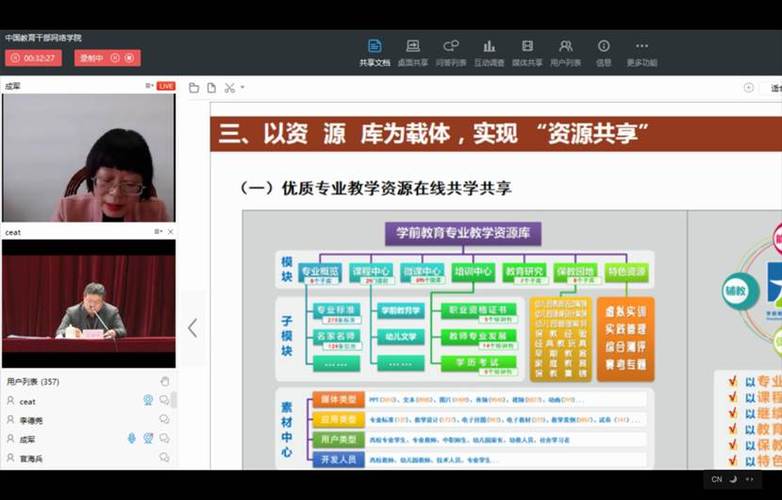Open the 问答列表 Q&A list tab
The width and height of the screenshot is (782, 500).
coord(451,53)
